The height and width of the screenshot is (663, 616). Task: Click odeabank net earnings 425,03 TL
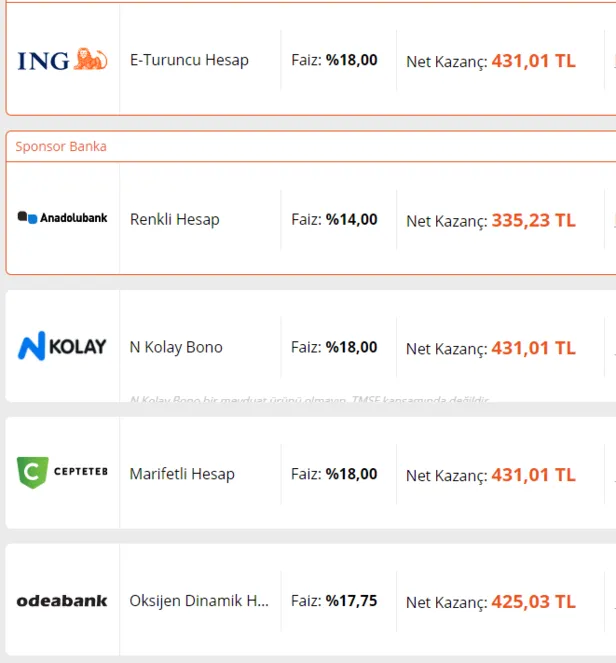click(533, 602)
